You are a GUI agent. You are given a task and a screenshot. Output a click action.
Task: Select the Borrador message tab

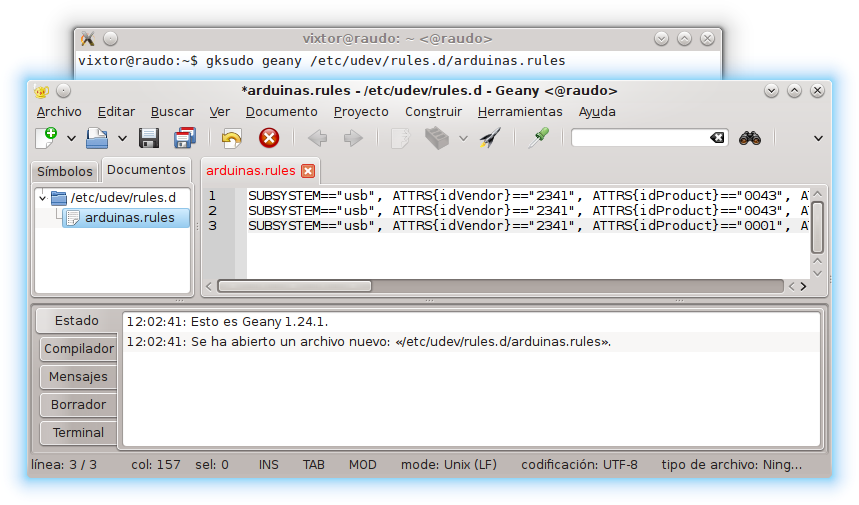[78, 405]
